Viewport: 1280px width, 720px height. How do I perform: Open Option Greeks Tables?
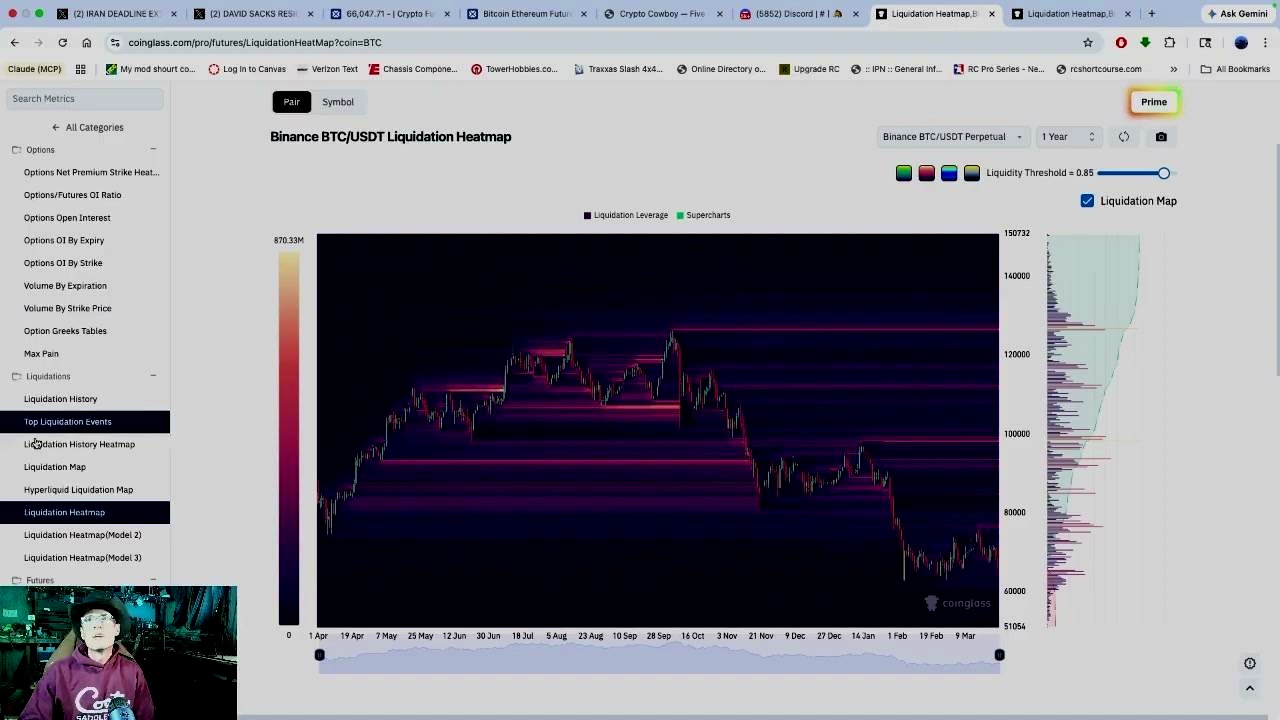point(65,331)
